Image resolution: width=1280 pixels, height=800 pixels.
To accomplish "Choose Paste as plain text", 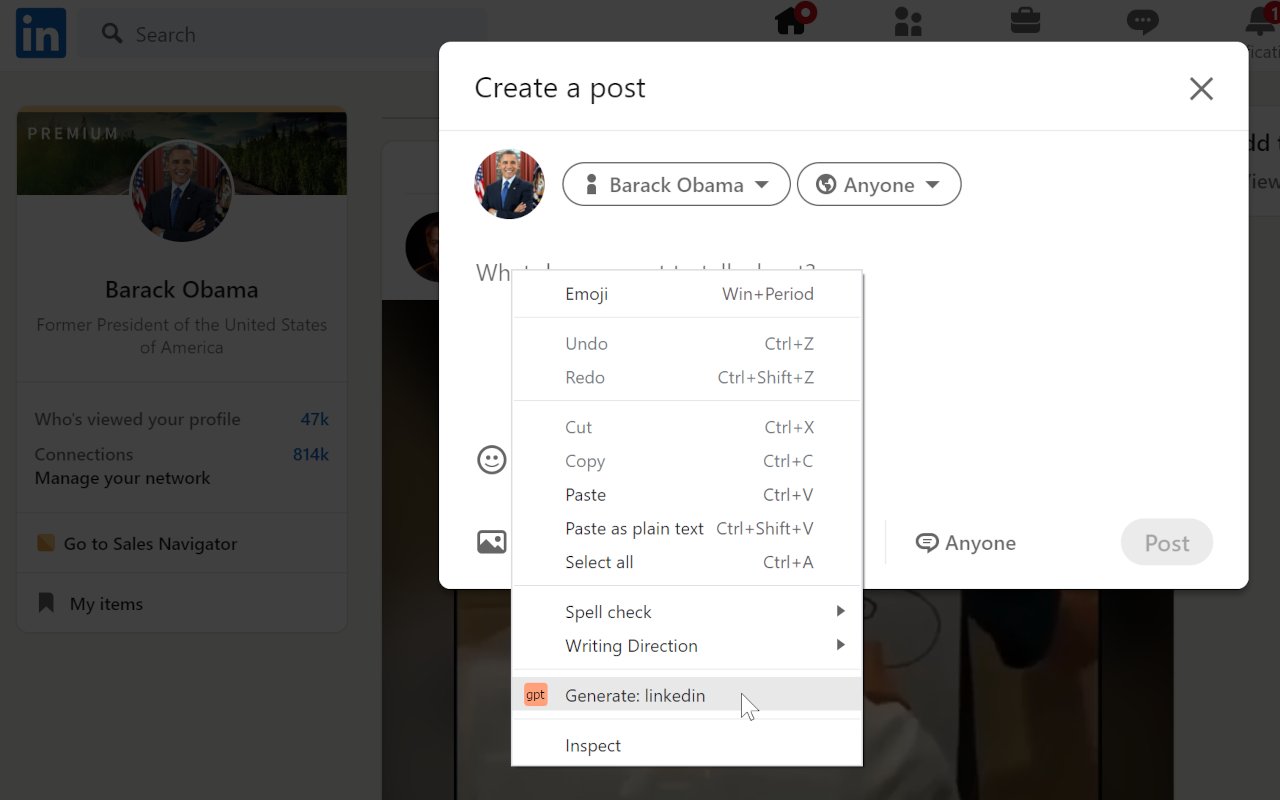I will [x=634, y=528].
